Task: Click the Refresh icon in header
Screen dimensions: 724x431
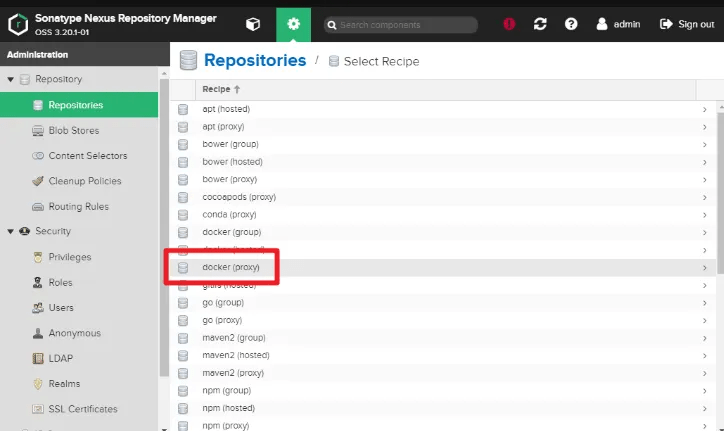Action: click(541, 24)
